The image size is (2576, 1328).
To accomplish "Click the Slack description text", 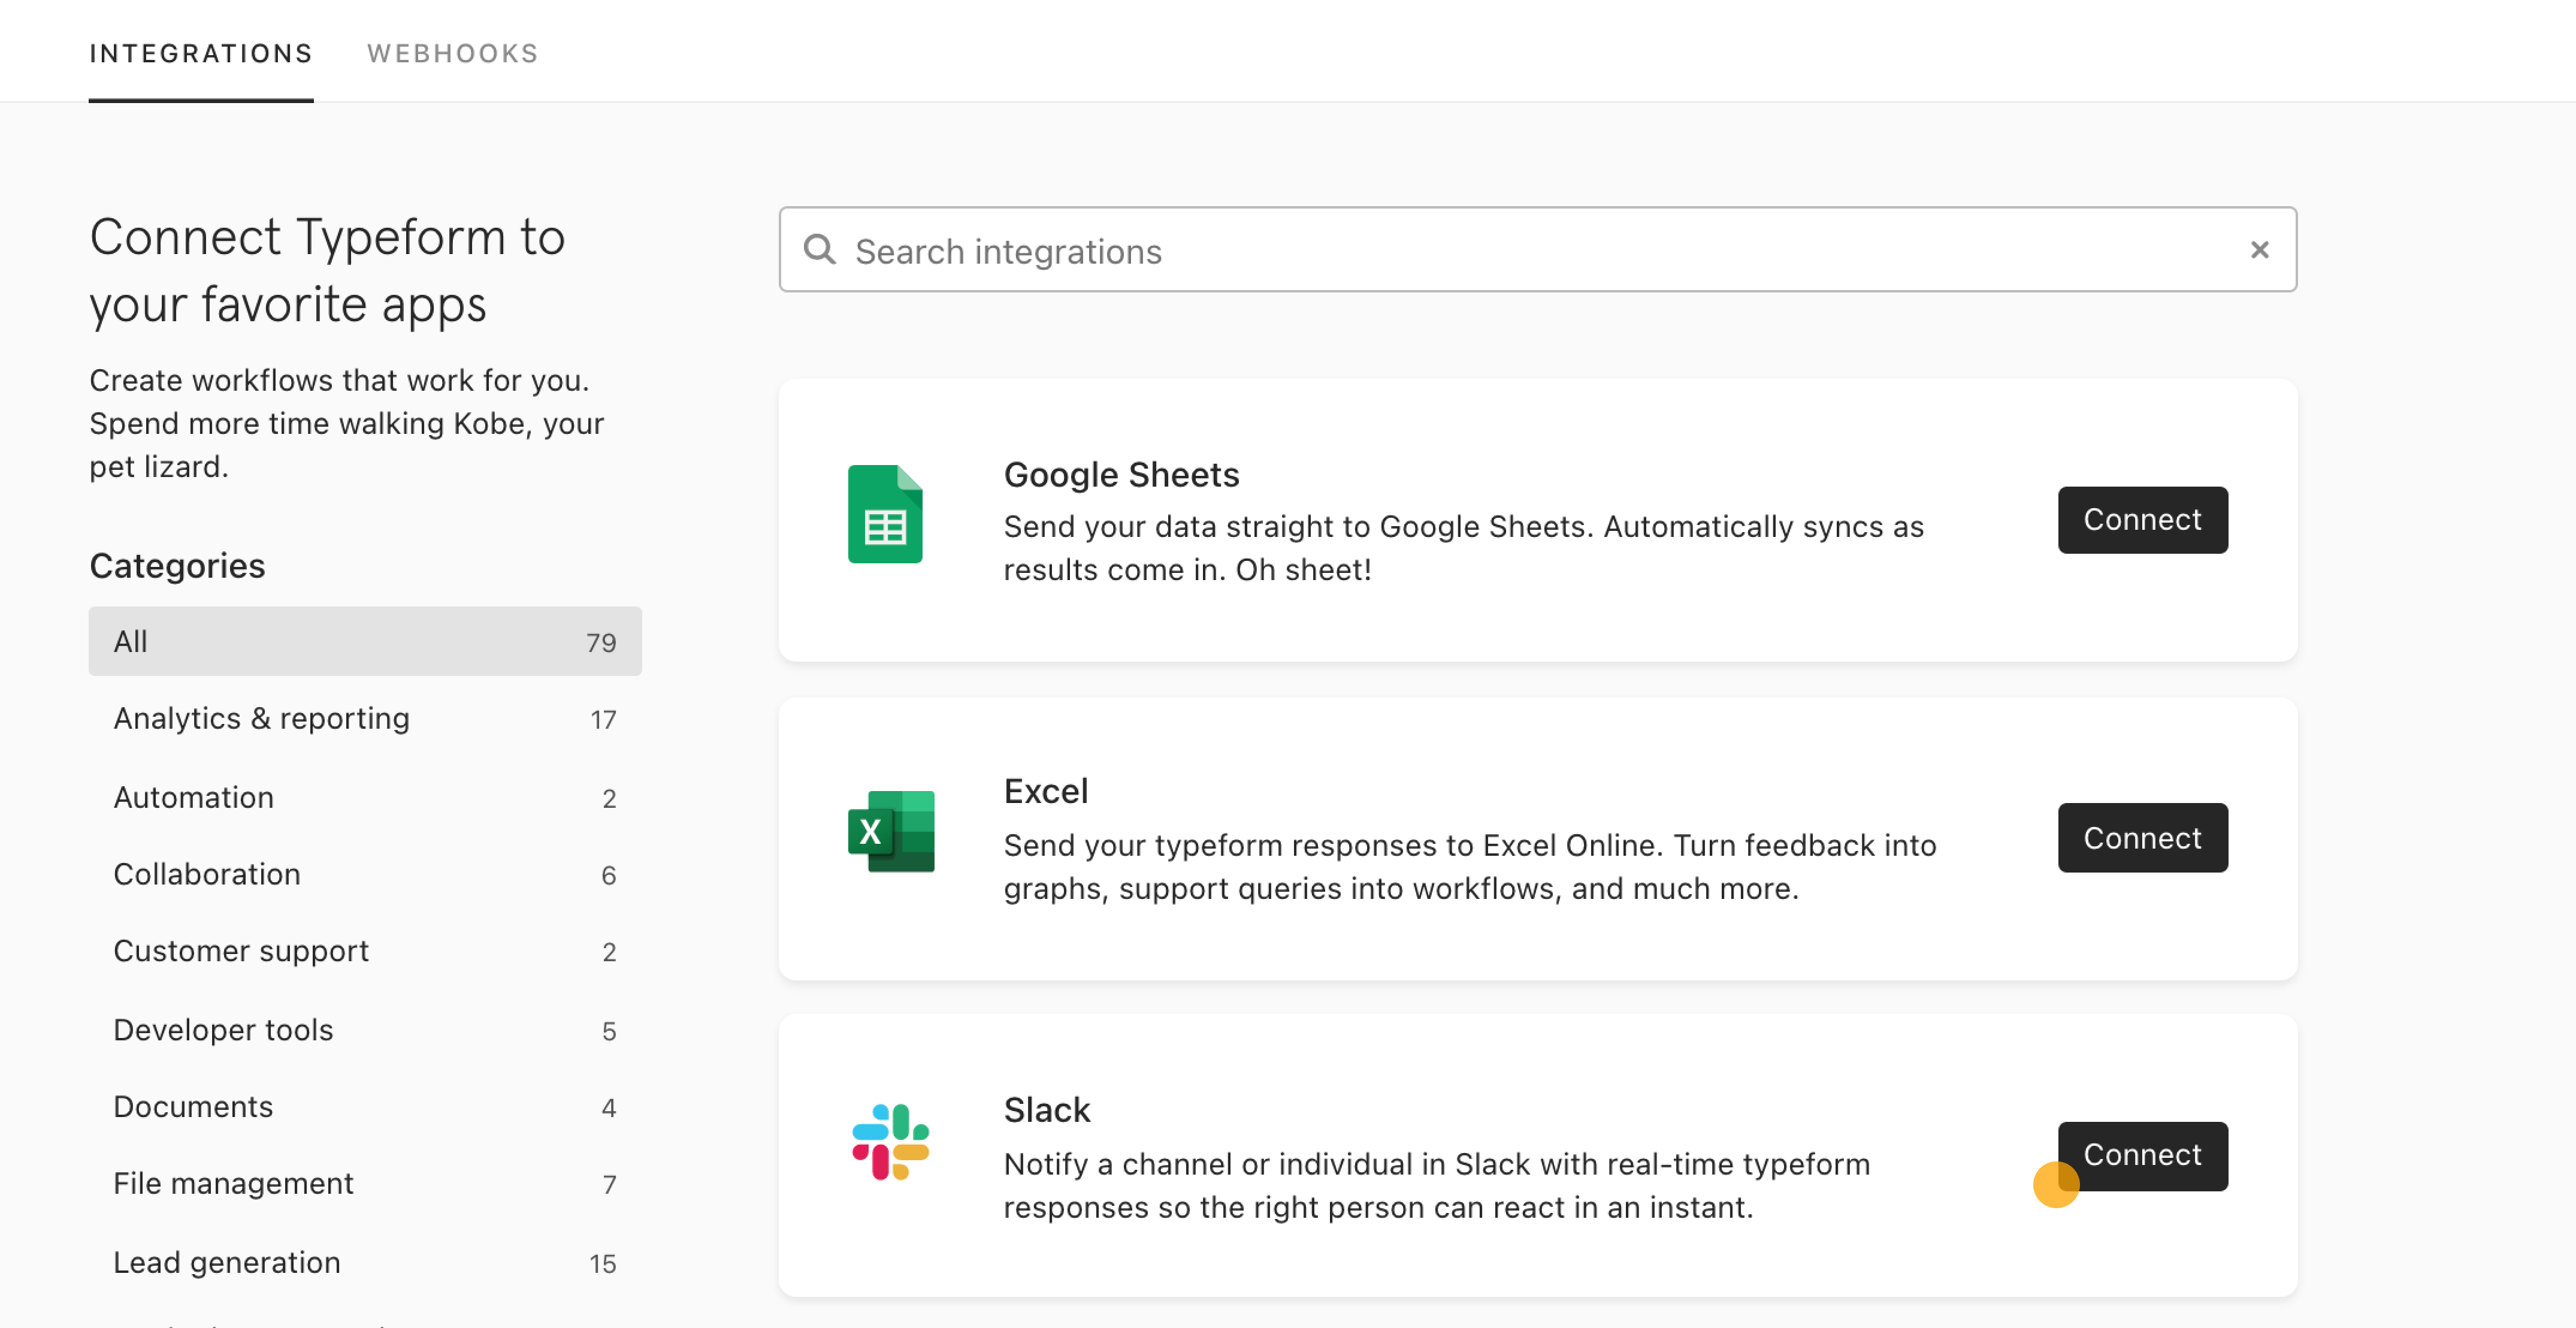I will coord(1437,1186).
